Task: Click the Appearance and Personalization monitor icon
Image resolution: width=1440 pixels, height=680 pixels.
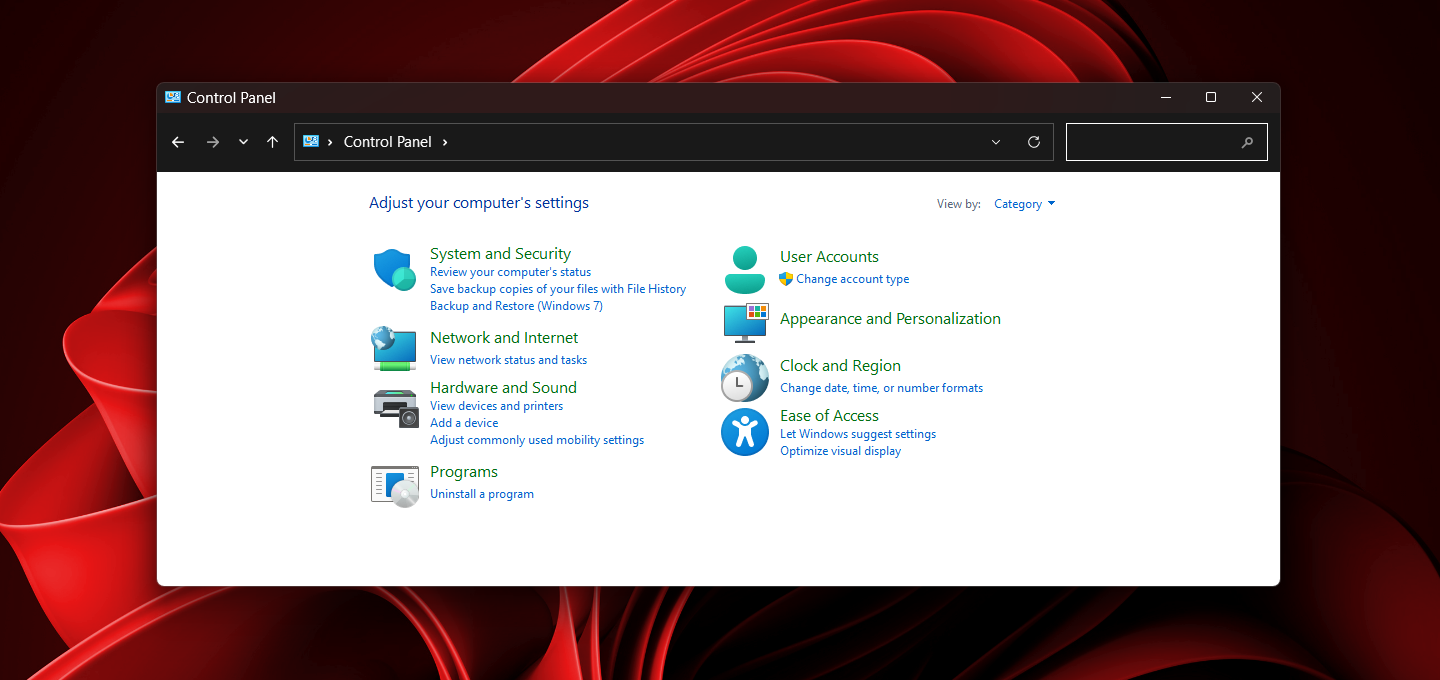Action: pyautogui.click(x=744, y=323)
